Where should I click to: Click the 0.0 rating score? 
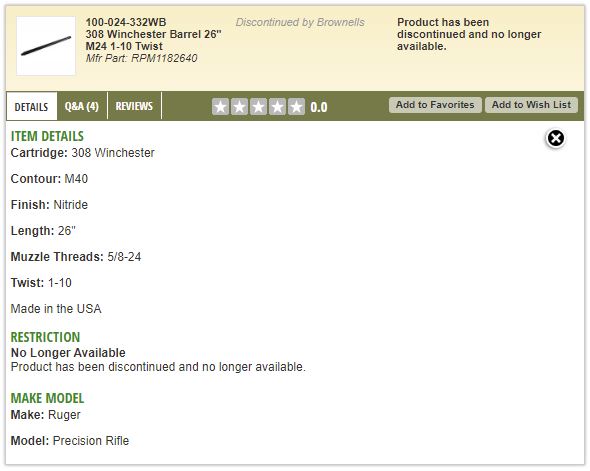coord(319,108)
